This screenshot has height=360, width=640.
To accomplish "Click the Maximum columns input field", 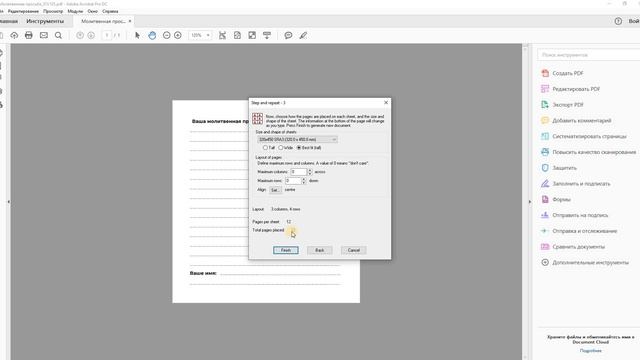I will [299, 172].
